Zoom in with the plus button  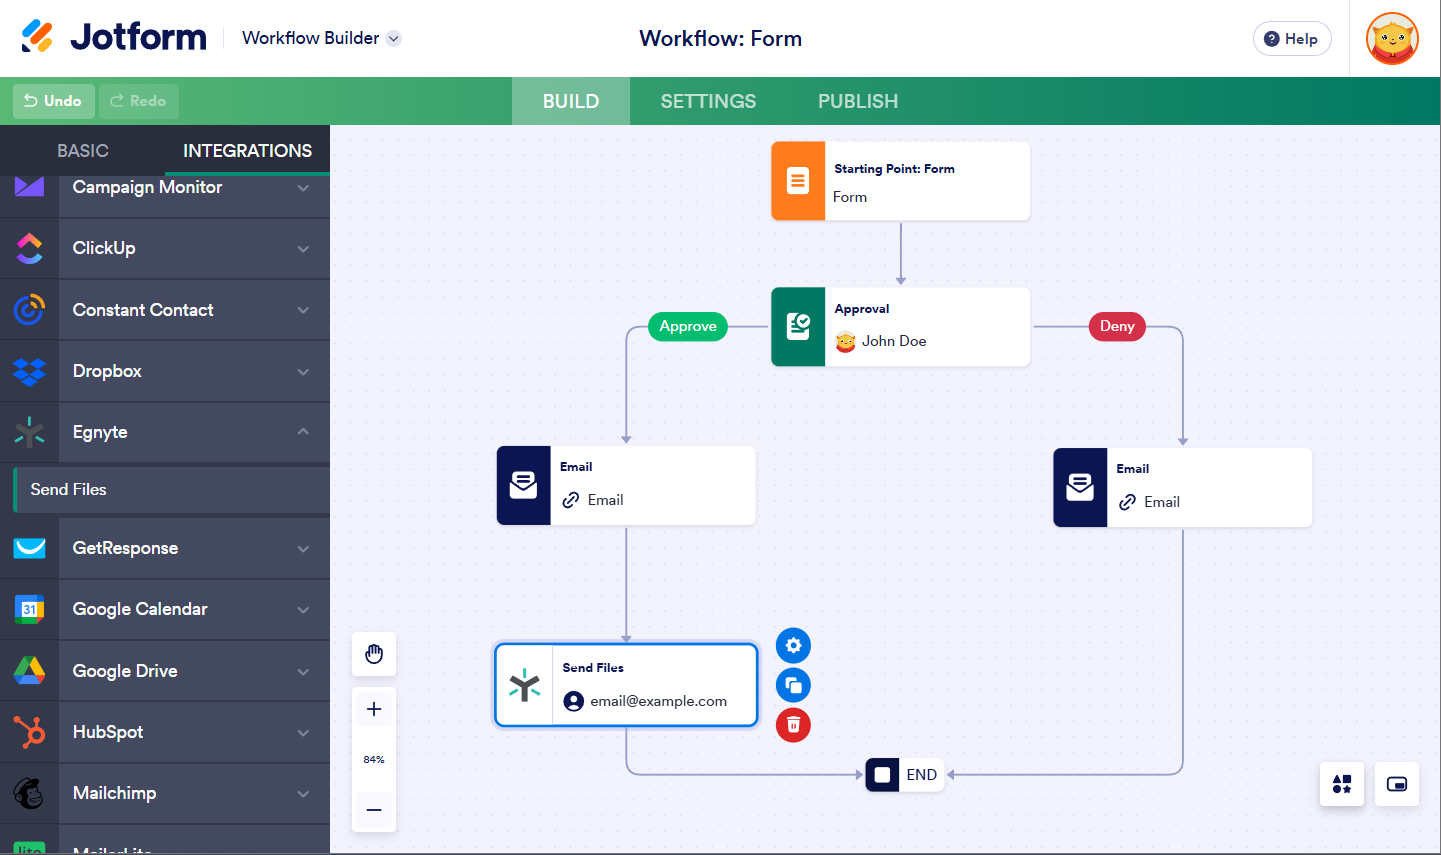[x=374, y=709]
